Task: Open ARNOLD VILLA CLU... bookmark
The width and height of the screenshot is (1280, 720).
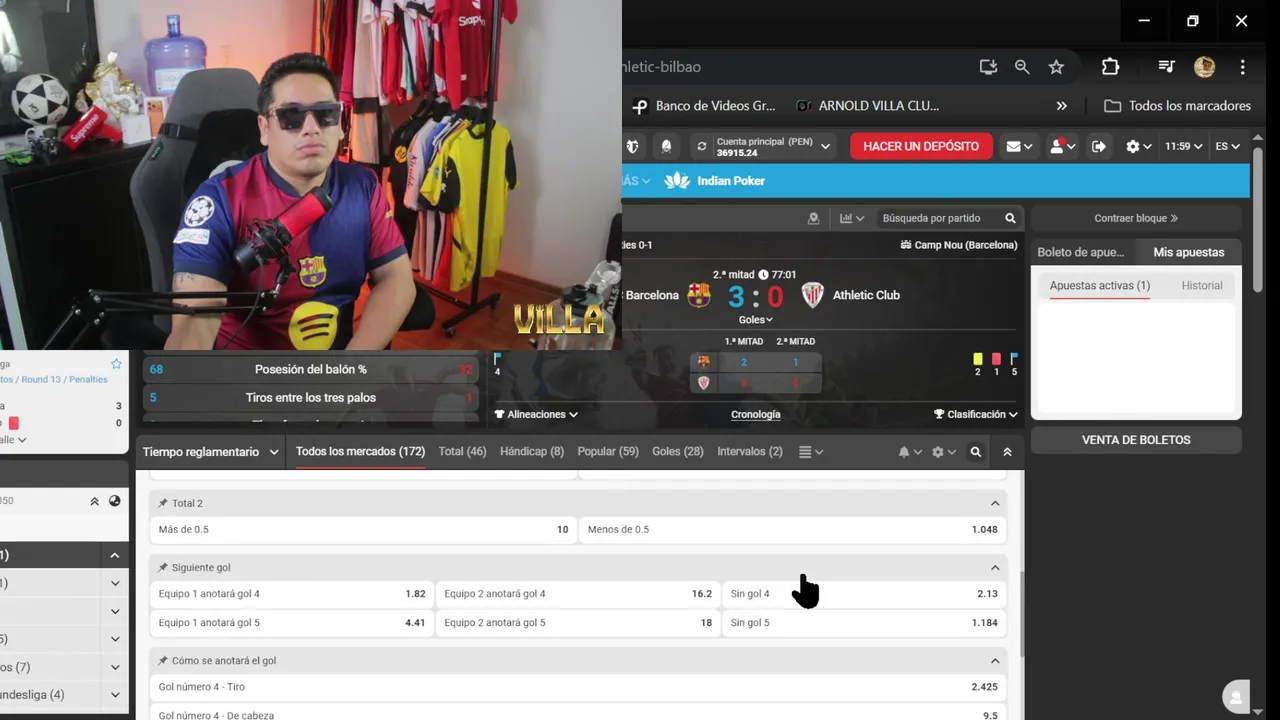Action: click(x=868, y=105)
